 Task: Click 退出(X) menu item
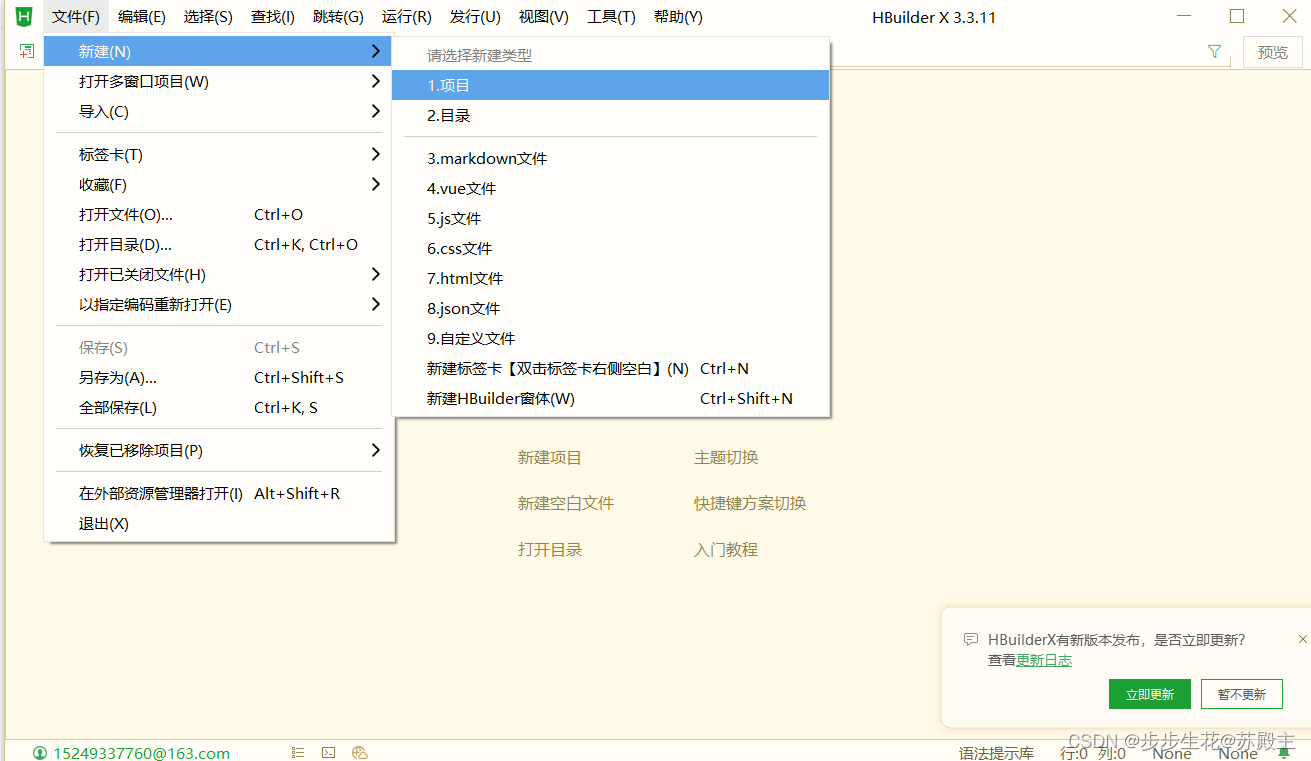tap(218, 523)
